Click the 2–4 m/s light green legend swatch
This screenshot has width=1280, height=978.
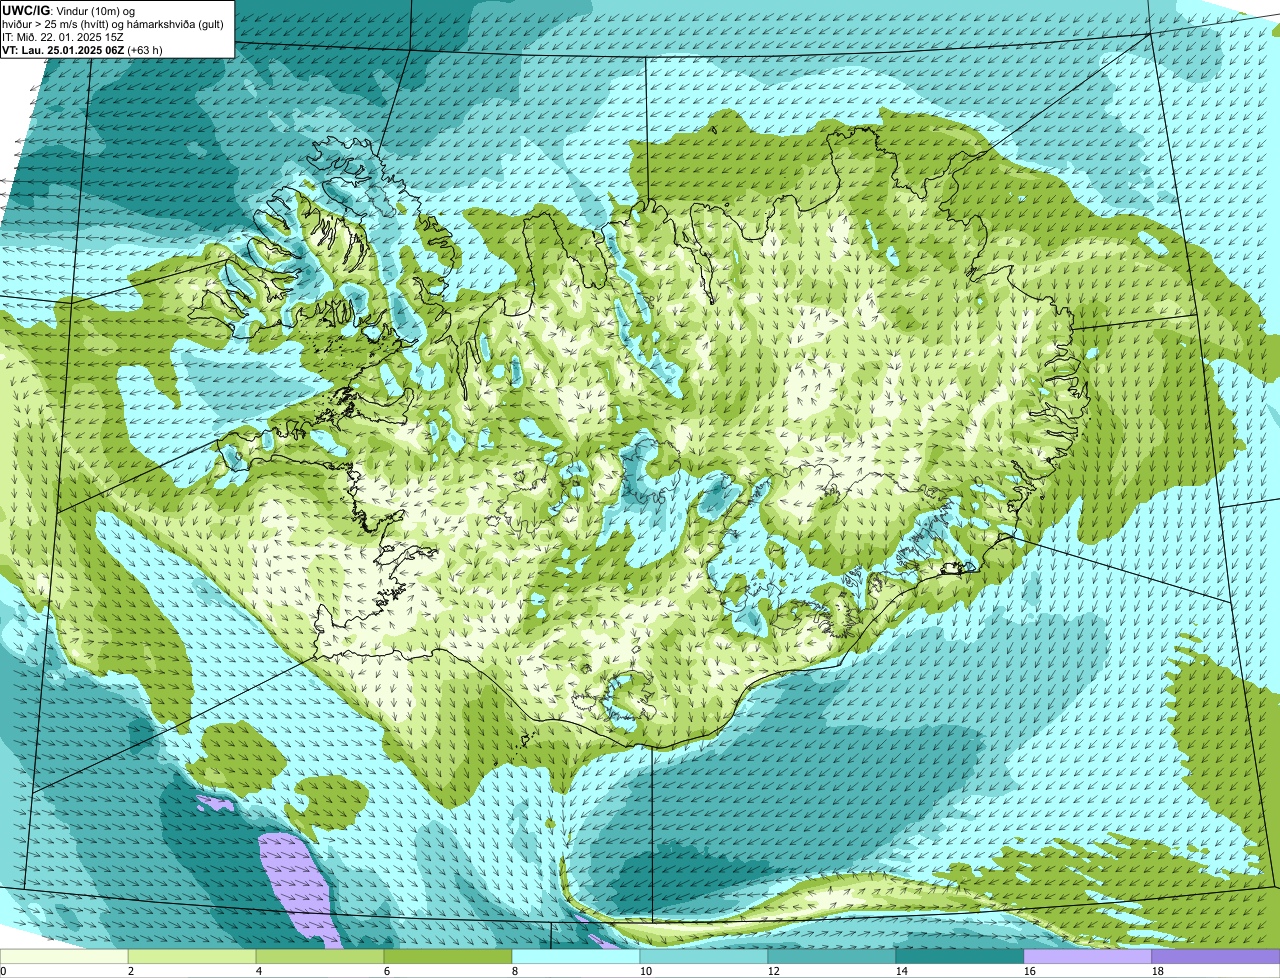coord(192,956)
